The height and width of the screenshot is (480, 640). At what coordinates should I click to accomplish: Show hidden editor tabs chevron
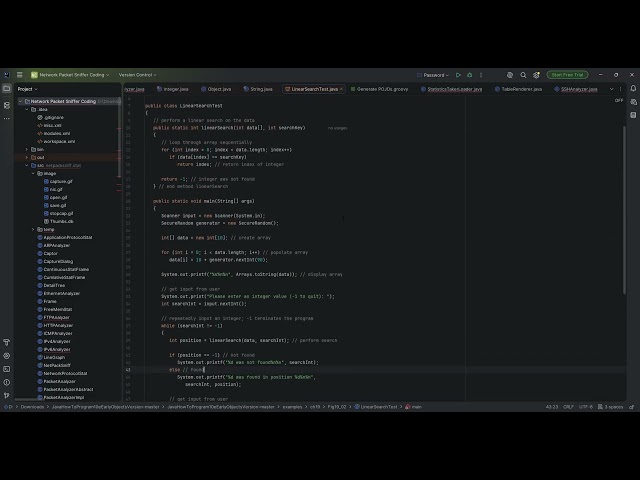tap(611, 89)
